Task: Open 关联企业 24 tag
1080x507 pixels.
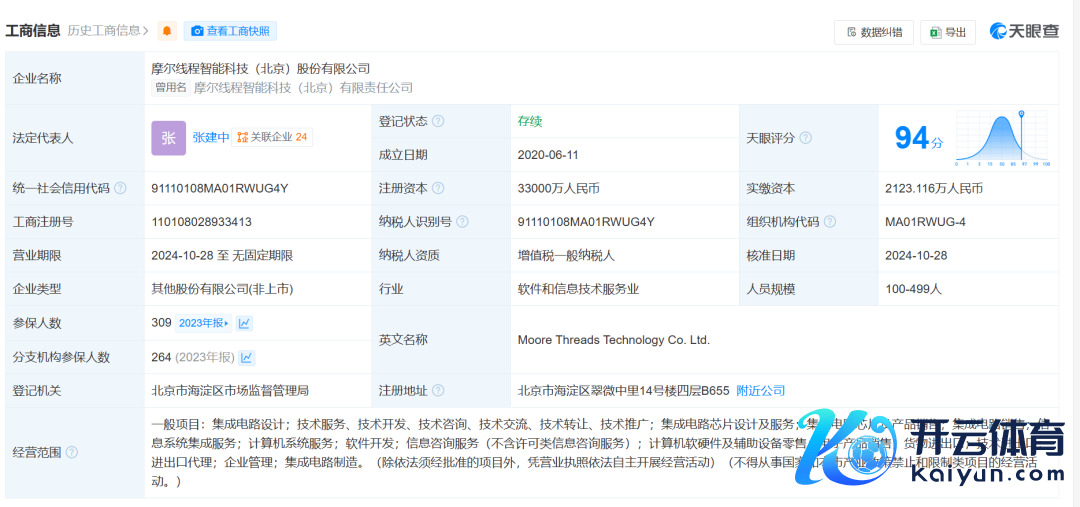Action: coord(272,138)
